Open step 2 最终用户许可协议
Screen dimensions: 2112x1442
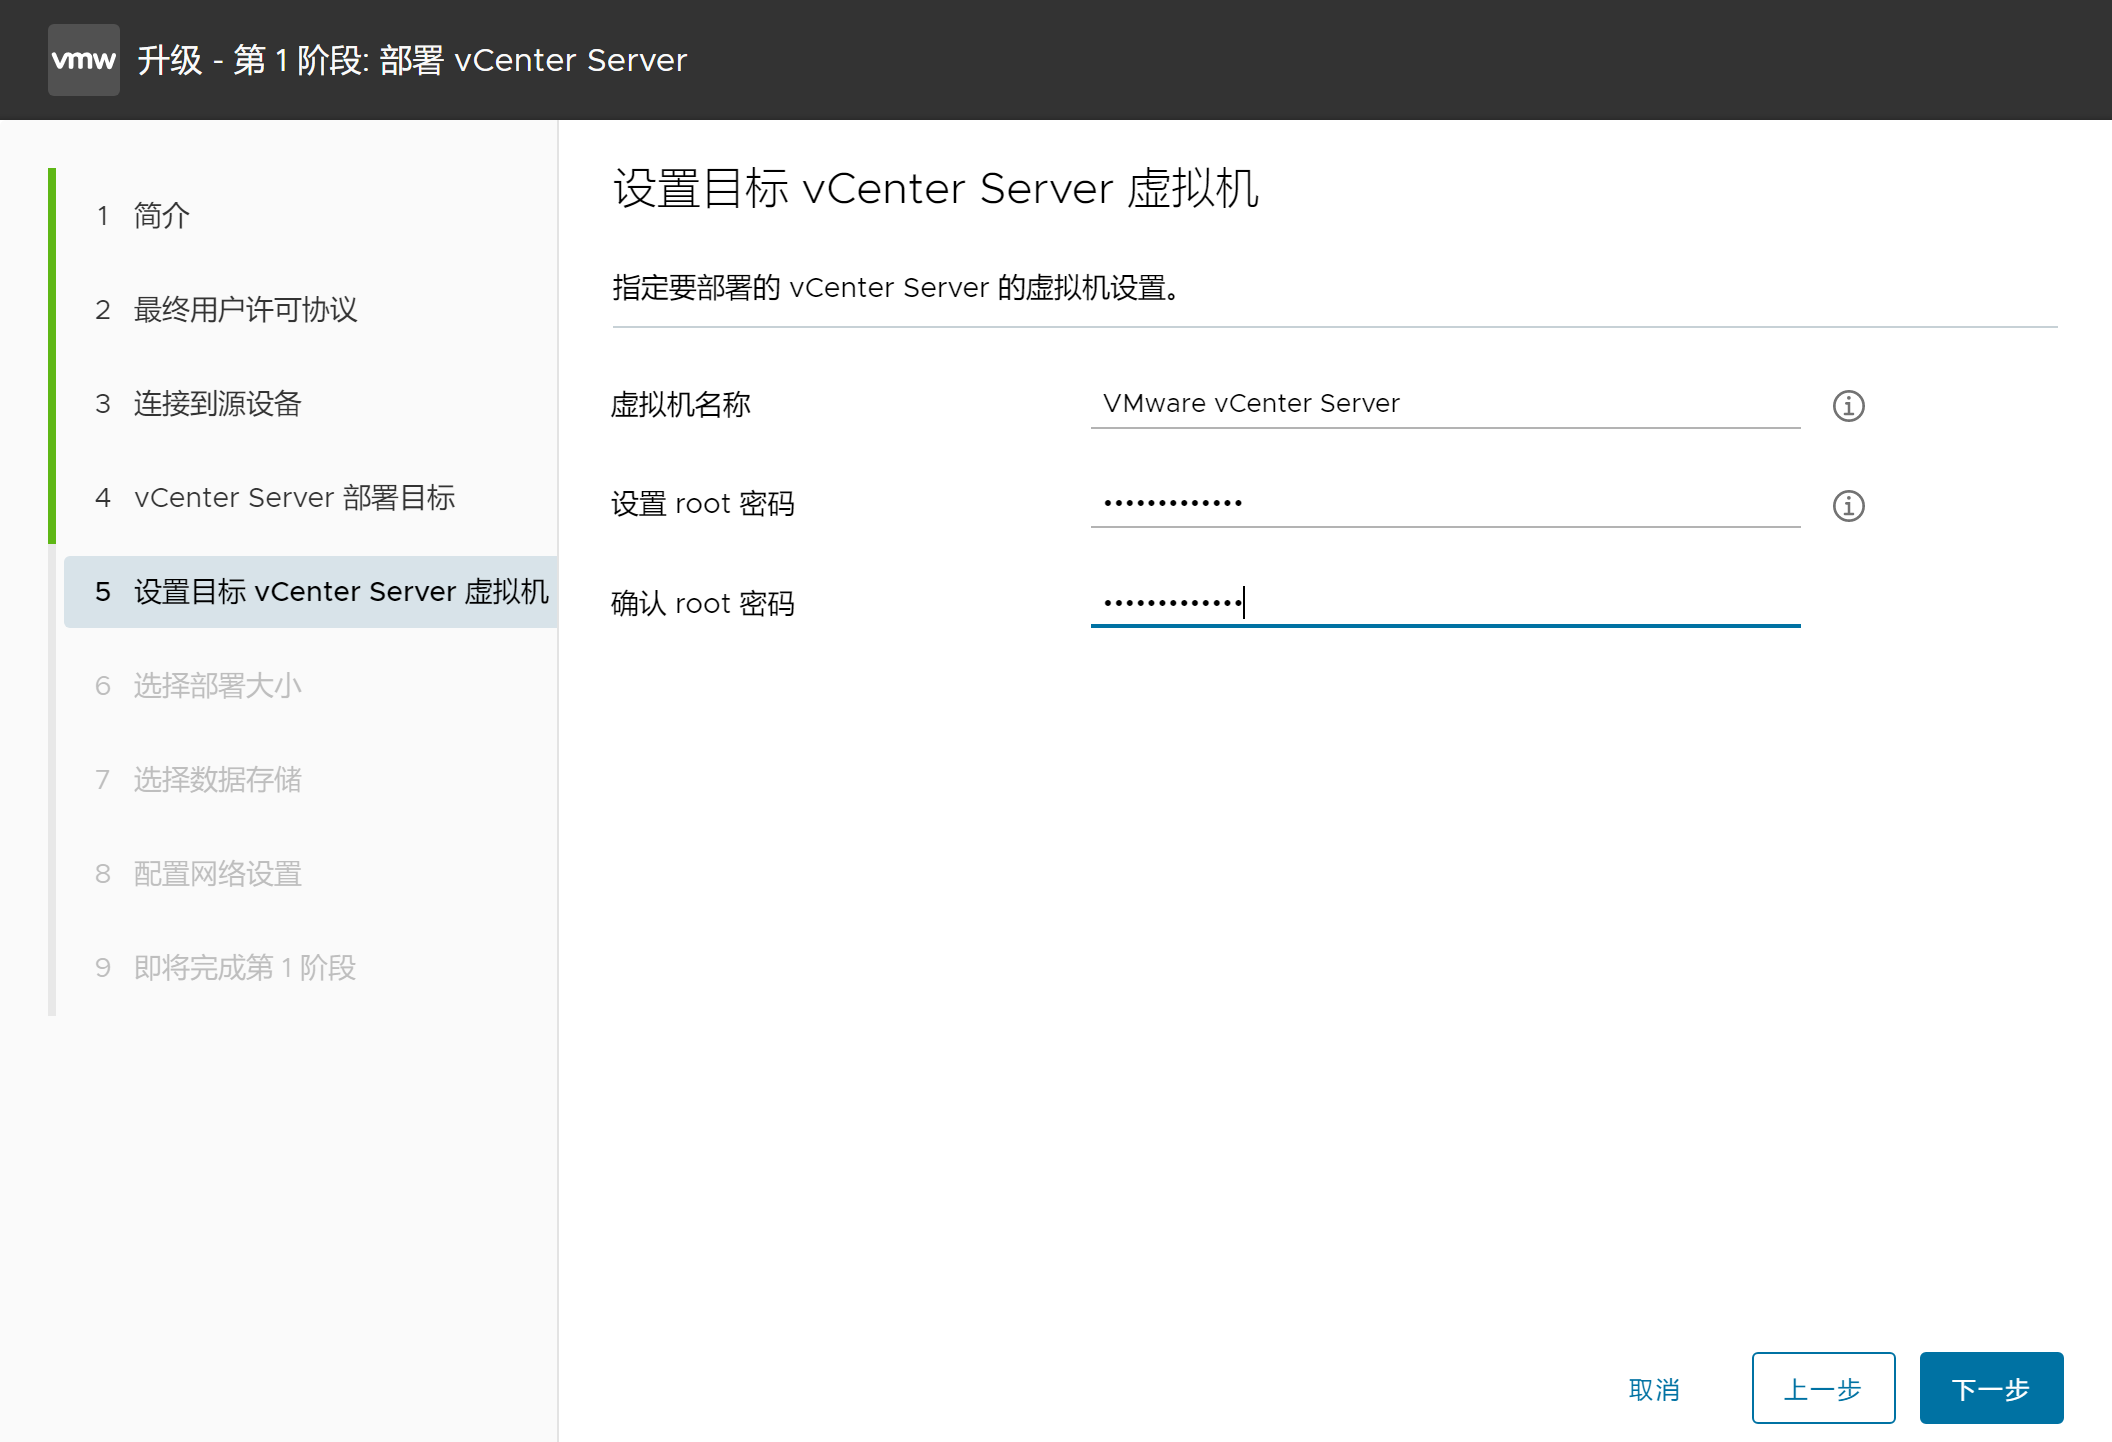226,309
